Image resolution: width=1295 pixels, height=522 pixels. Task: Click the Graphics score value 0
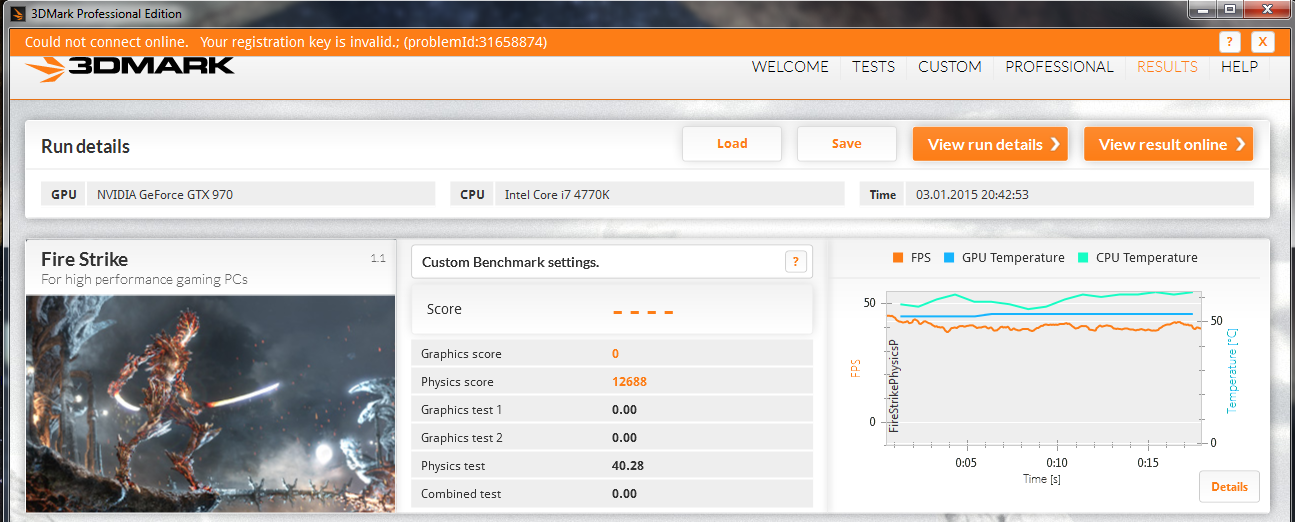[615, 354]
